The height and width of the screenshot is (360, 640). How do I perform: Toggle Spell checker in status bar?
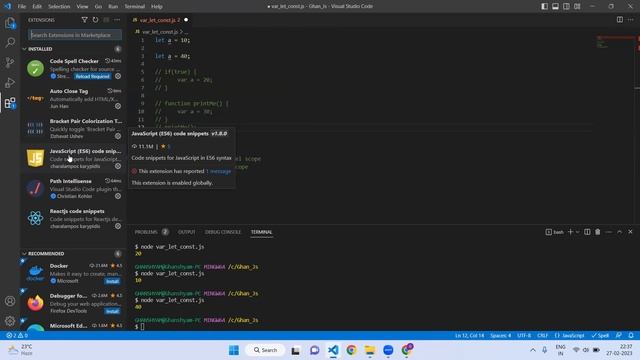point(600,335)
